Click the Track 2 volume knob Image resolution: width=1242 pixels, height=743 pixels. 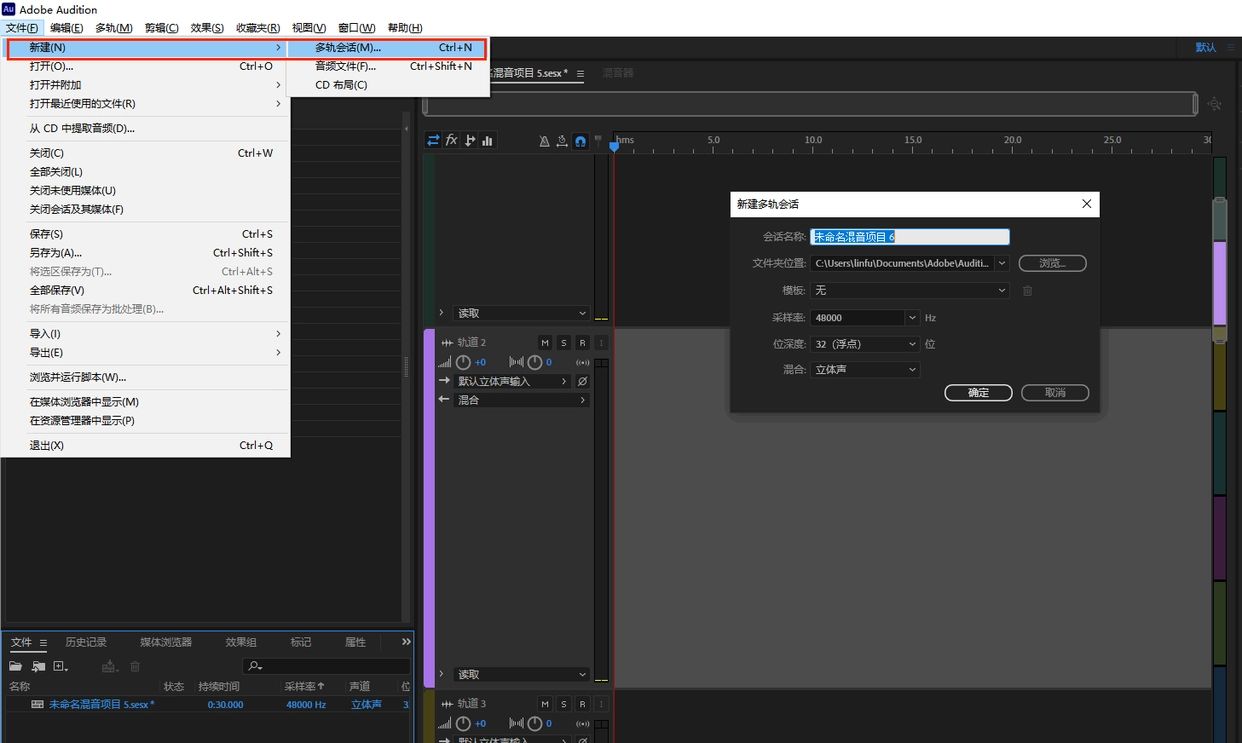coord(463,362)
